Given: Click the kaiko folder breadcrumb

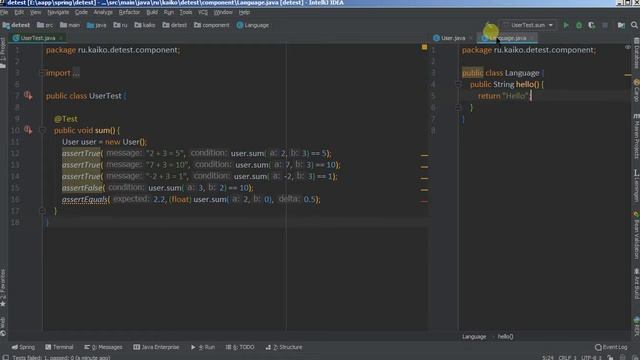Looking at the screenshot, I should click(x=145, y=25).
